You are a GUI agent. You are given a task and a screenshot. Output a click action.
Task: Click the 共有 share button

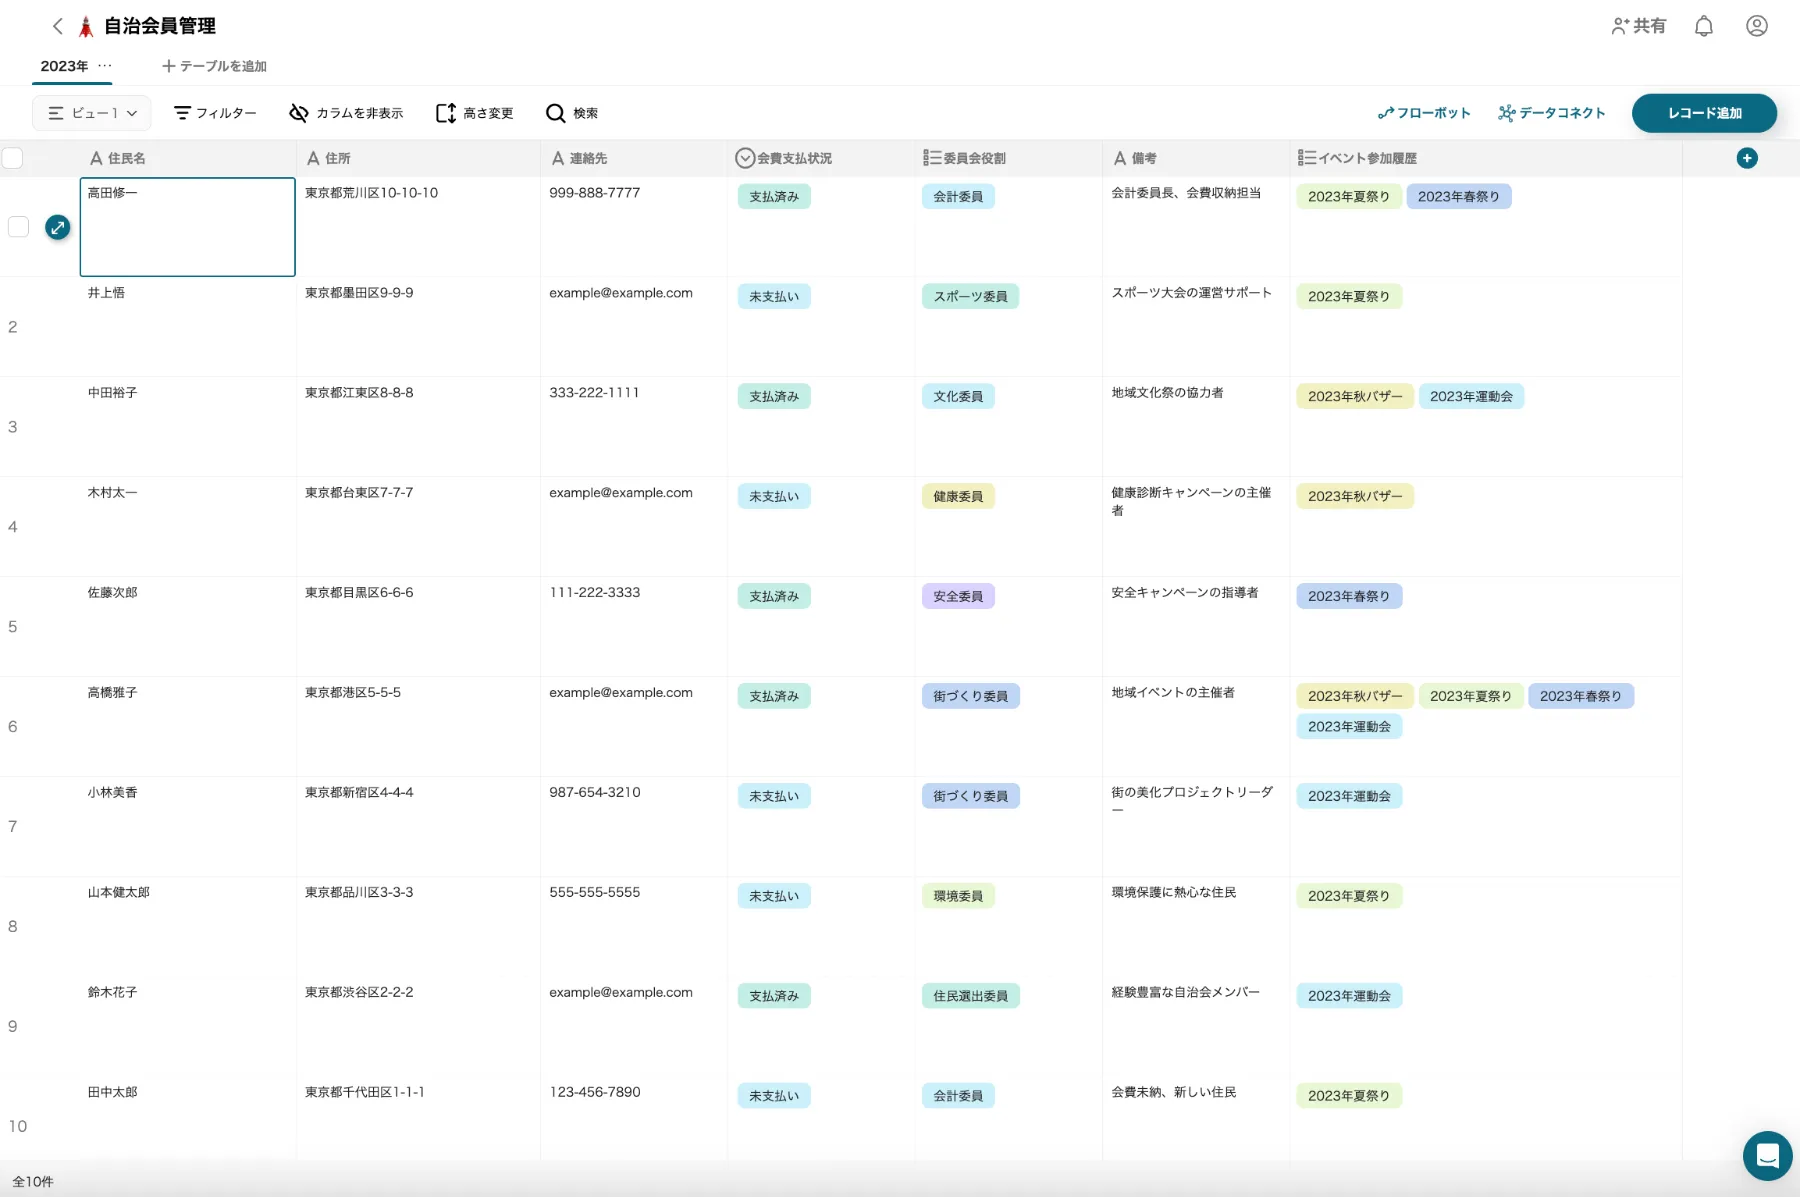pos(1638,26)
